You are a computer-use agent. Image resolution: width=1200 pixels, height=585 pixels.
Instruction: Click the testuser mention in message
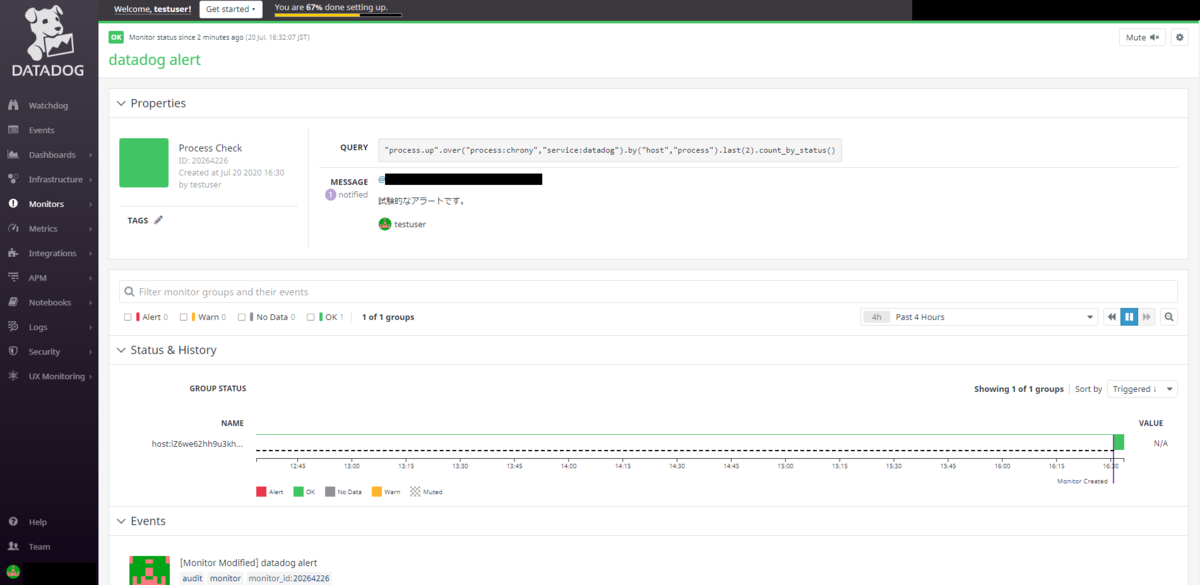point(410,225)
